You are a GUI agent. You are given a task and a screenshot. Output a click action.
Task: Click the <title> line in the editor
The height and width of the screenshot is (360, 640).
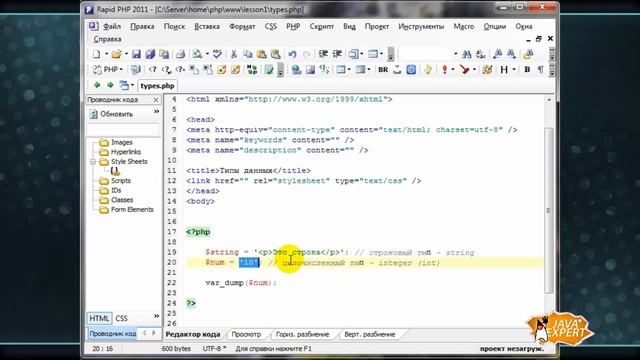click(x=248, y=171)
